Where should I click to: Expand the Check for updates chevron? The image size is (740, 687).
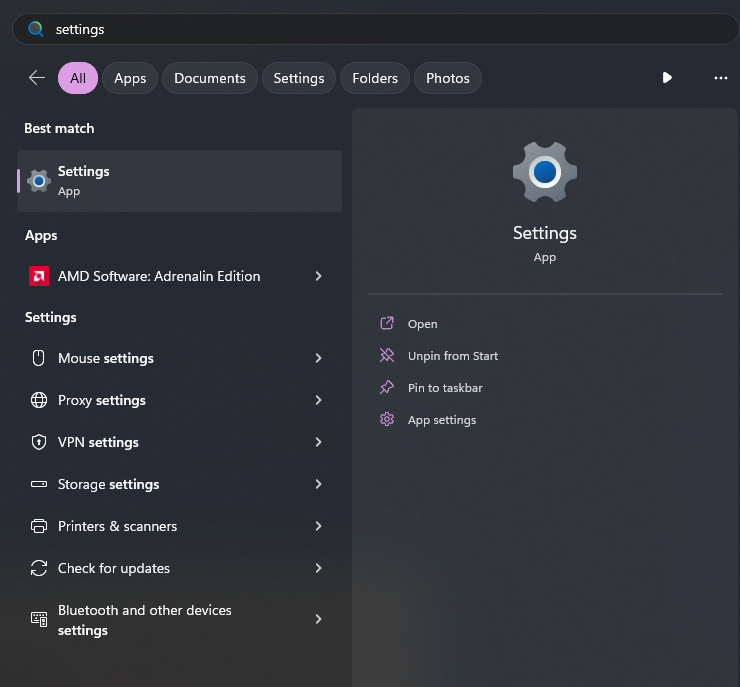click(318, 568)
